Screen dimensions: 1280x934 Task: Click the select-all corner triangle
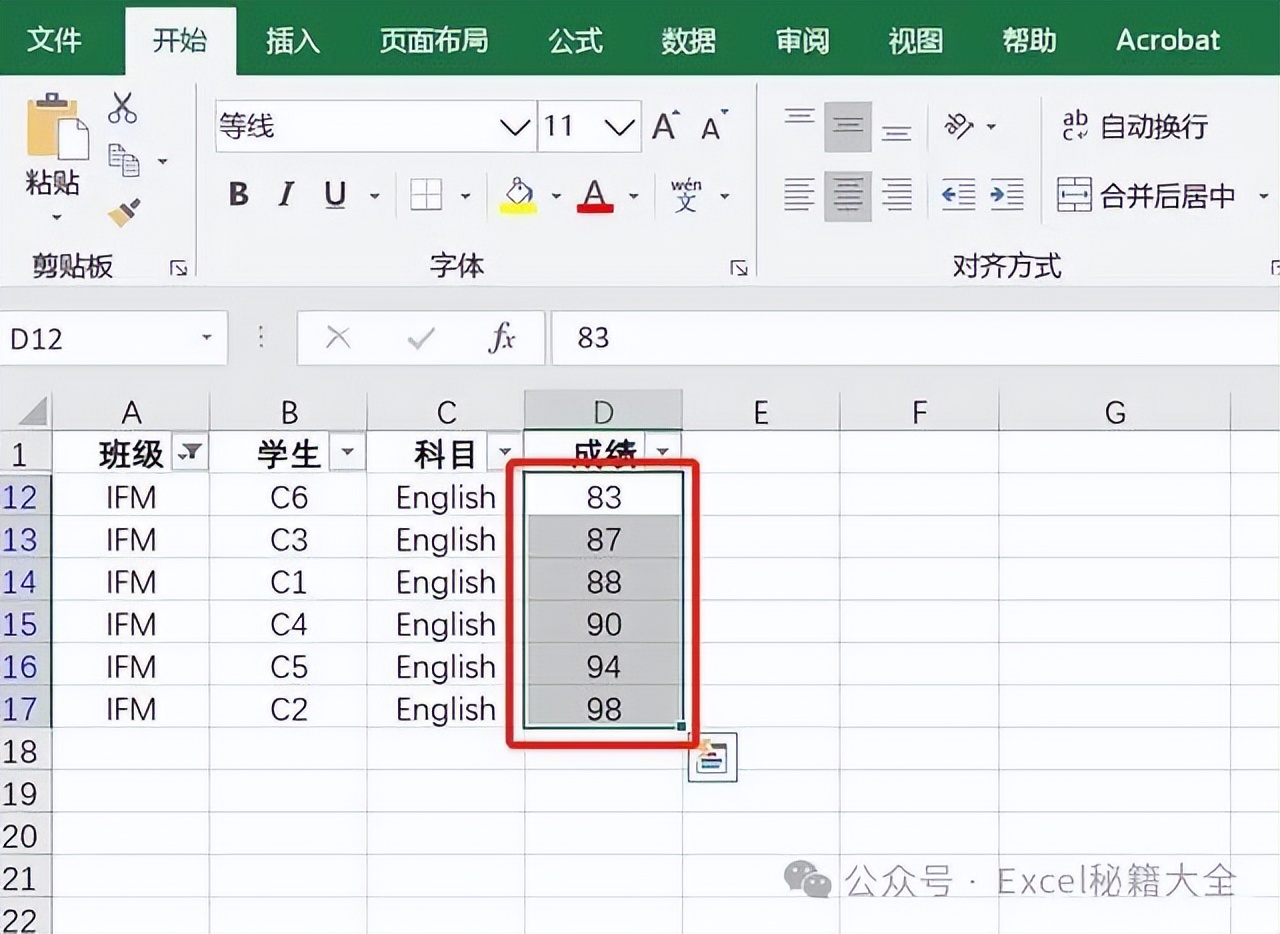click(34, 411)
